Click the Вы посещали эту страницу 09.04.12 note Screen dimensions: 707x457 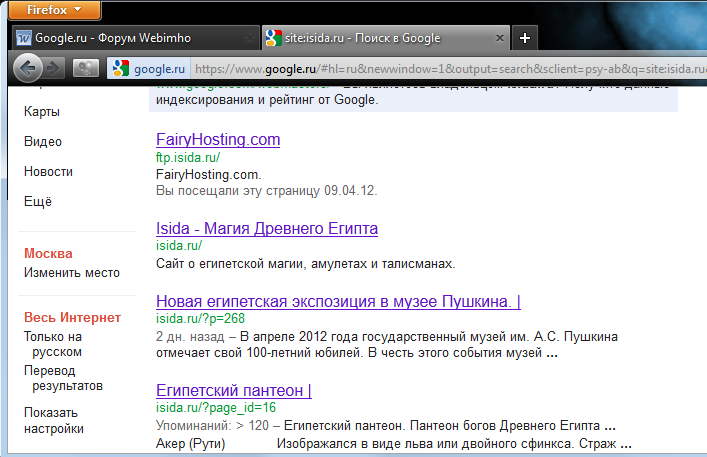point(266,191)
